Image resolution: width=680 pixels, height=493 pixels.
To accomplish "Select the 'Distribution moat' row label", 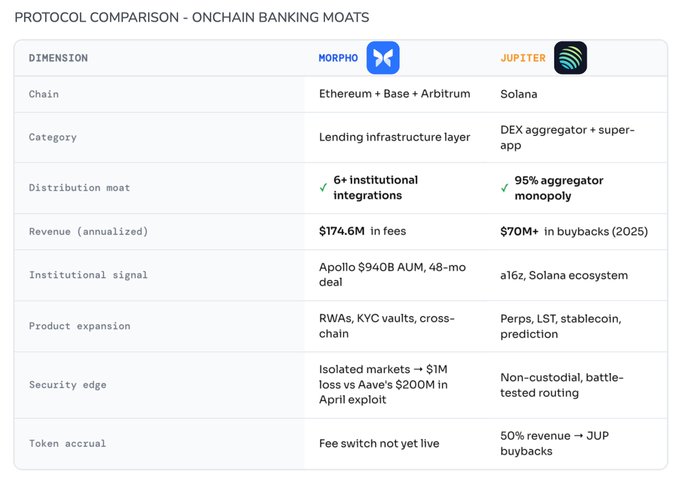I will click(79, 188).
